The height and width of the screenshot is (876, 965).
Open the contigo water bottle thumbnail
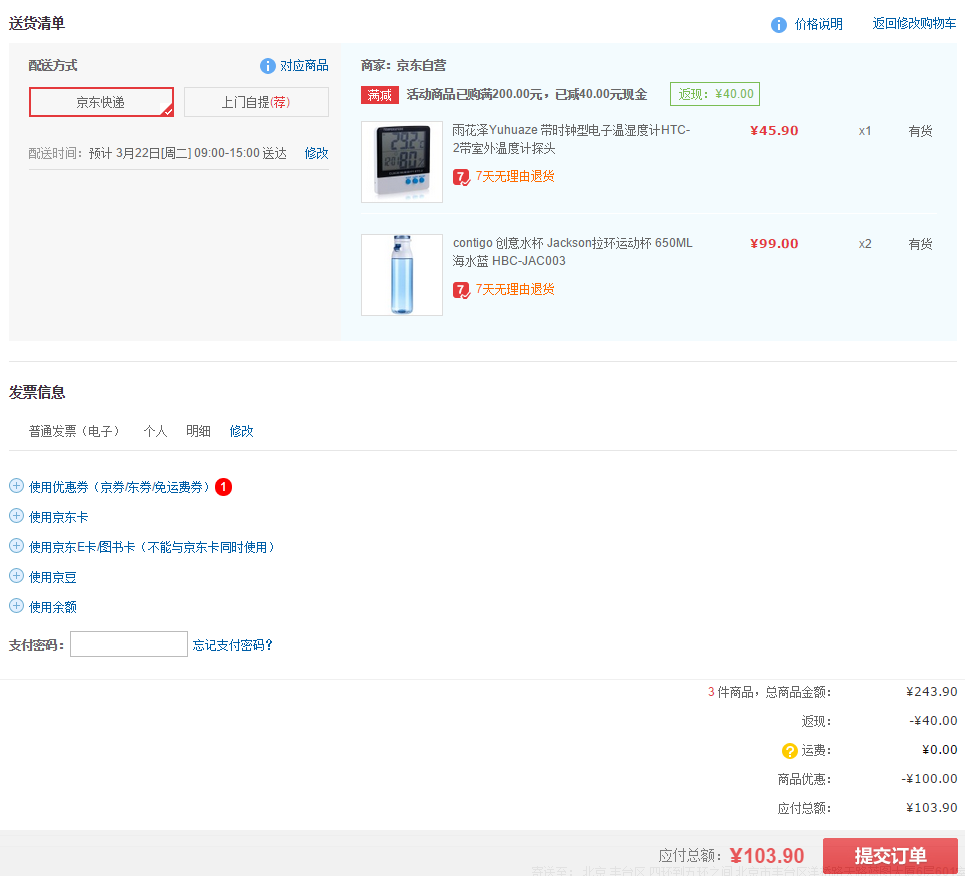(402, 275)
